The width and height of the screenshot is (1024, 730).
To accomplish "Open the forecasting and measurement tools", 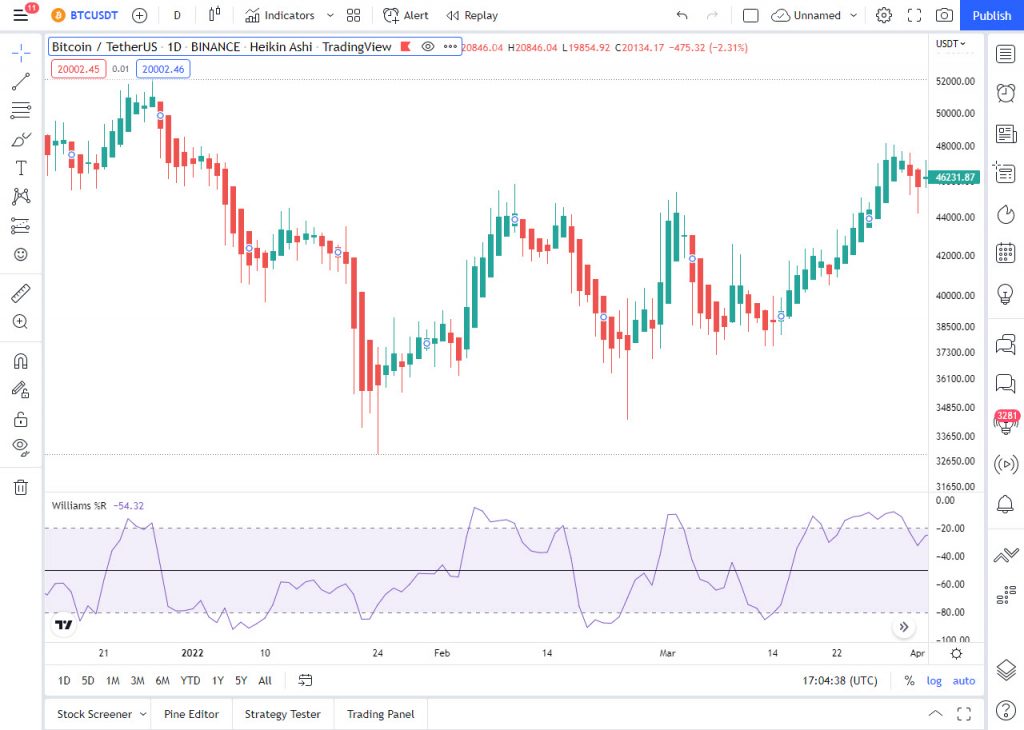I will [21, 226].
